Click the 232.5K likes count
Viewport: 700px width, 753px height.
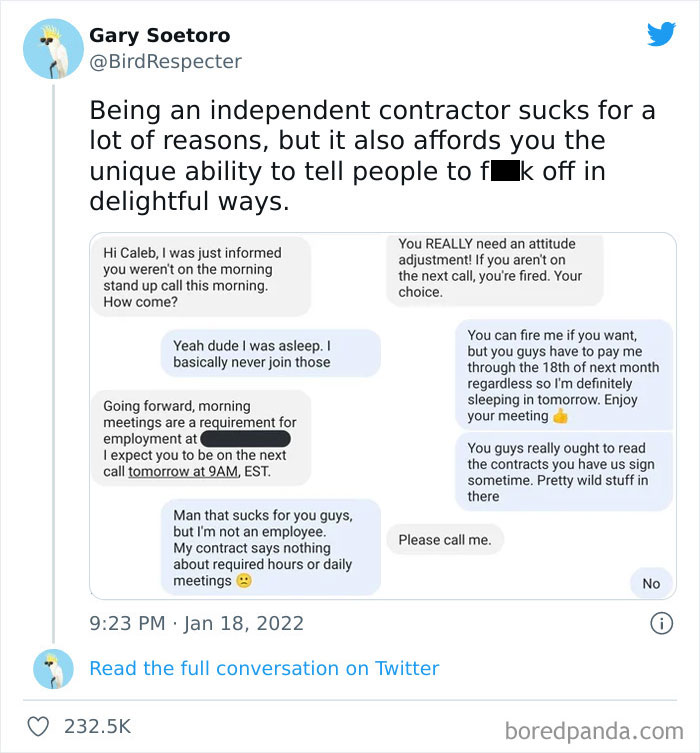click(97, 726)
